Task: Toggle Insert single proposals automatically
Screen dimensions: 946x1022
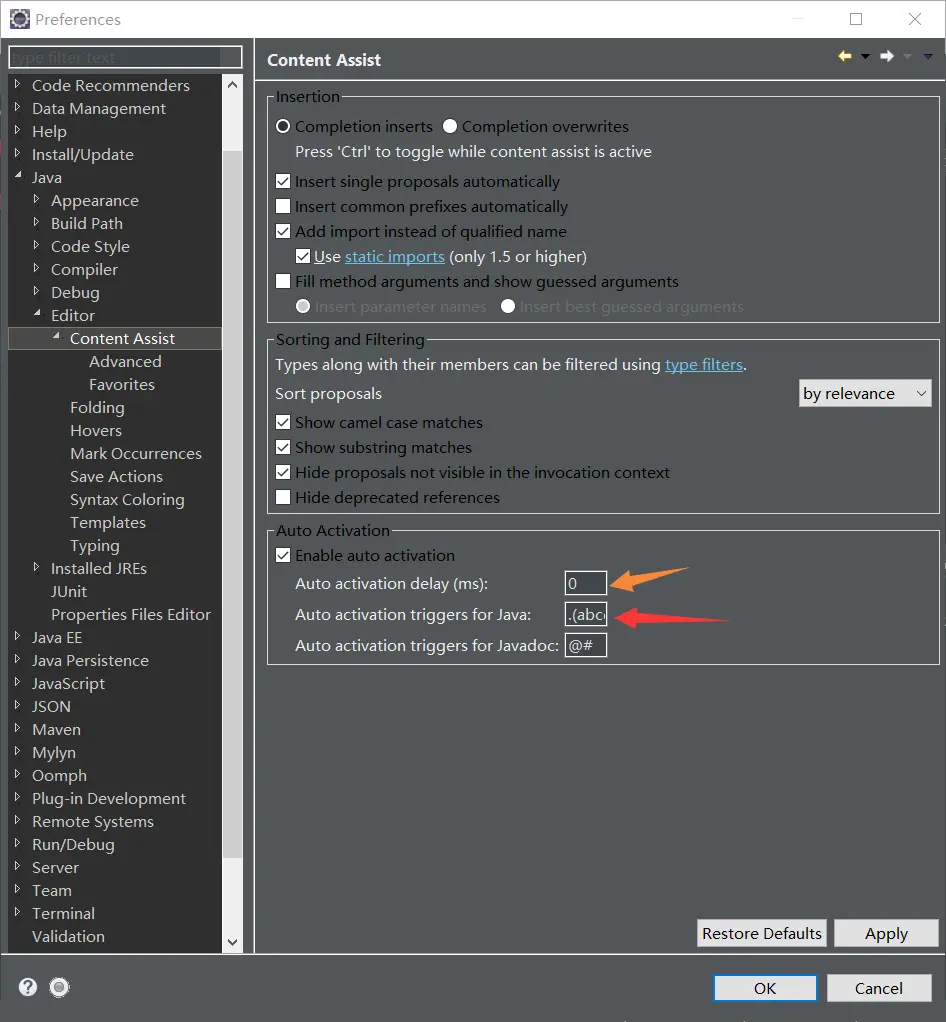Action: pyautogui.click(x=283, y=181)
